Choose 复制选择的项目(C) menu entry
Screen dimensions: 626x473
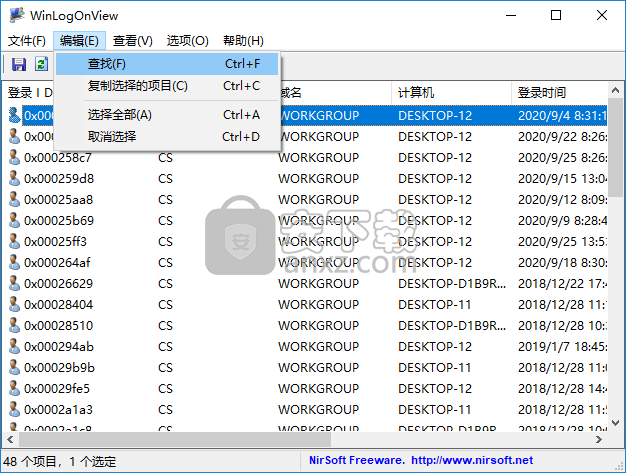pyautogui.click(x=167, y=86)
